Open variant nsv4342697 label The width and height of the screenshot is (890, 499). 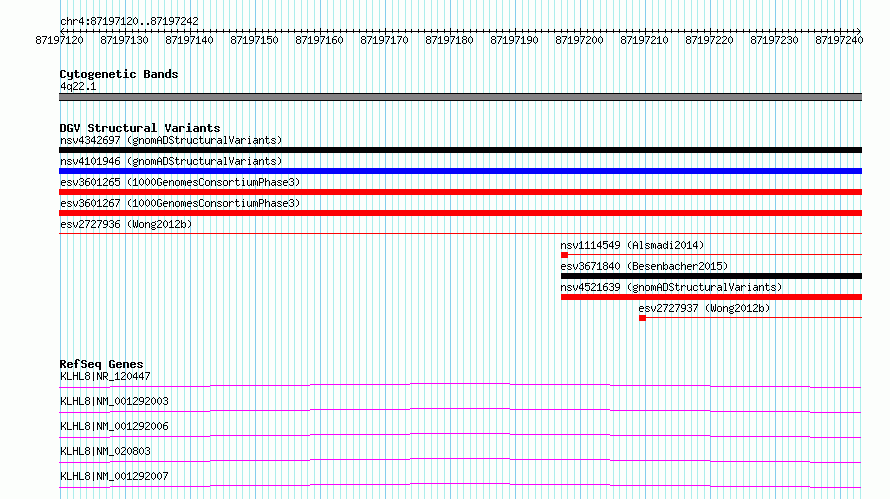click(x=171, y=140)
